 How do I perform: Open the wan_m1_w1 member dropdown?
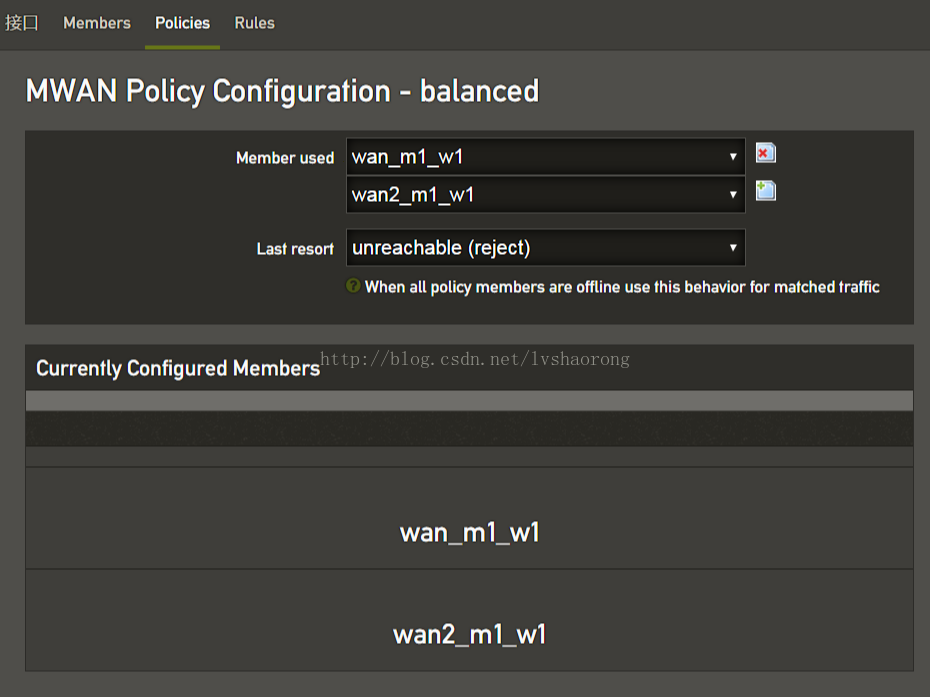pos(546,157)
